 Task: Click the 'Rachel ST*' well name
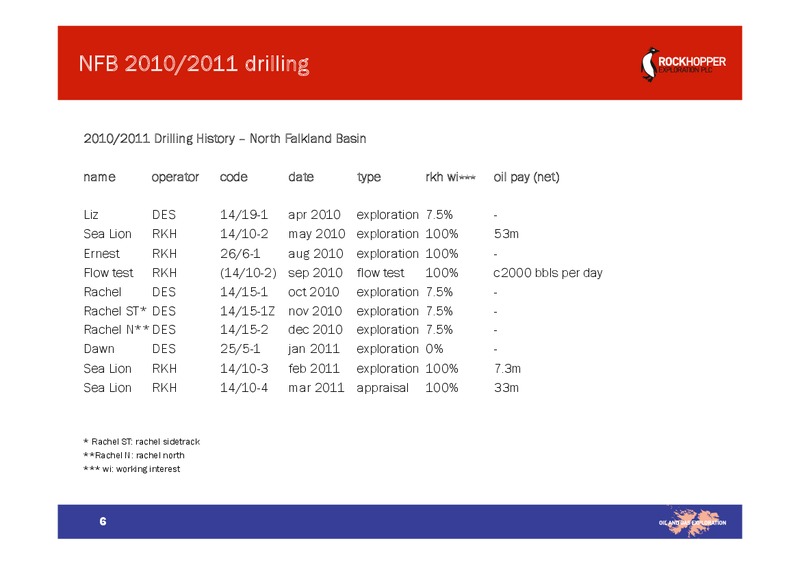click(x=115, y=311)
